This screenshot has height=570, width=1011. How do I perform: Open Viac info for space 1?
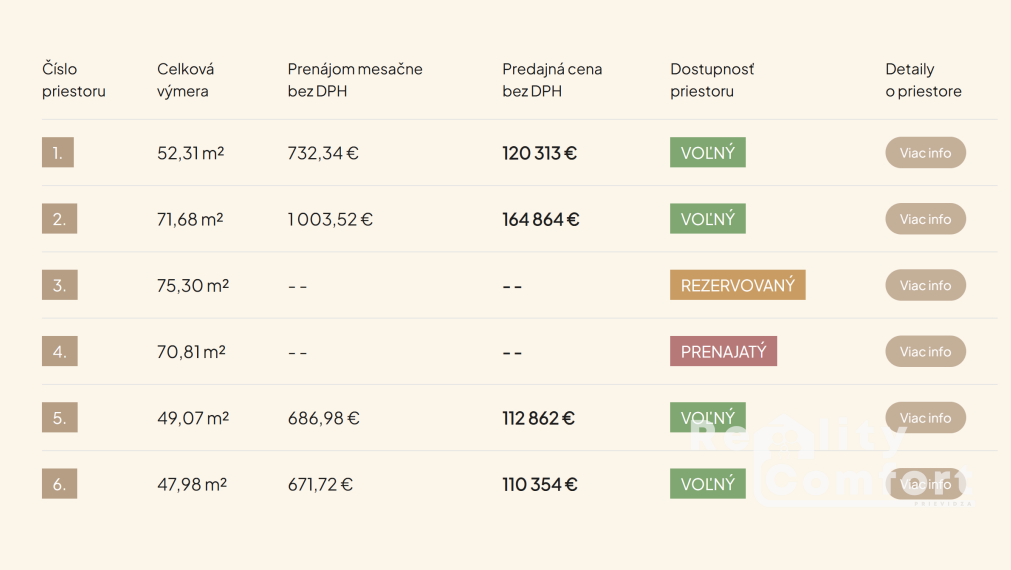click(x=925, y=153)
